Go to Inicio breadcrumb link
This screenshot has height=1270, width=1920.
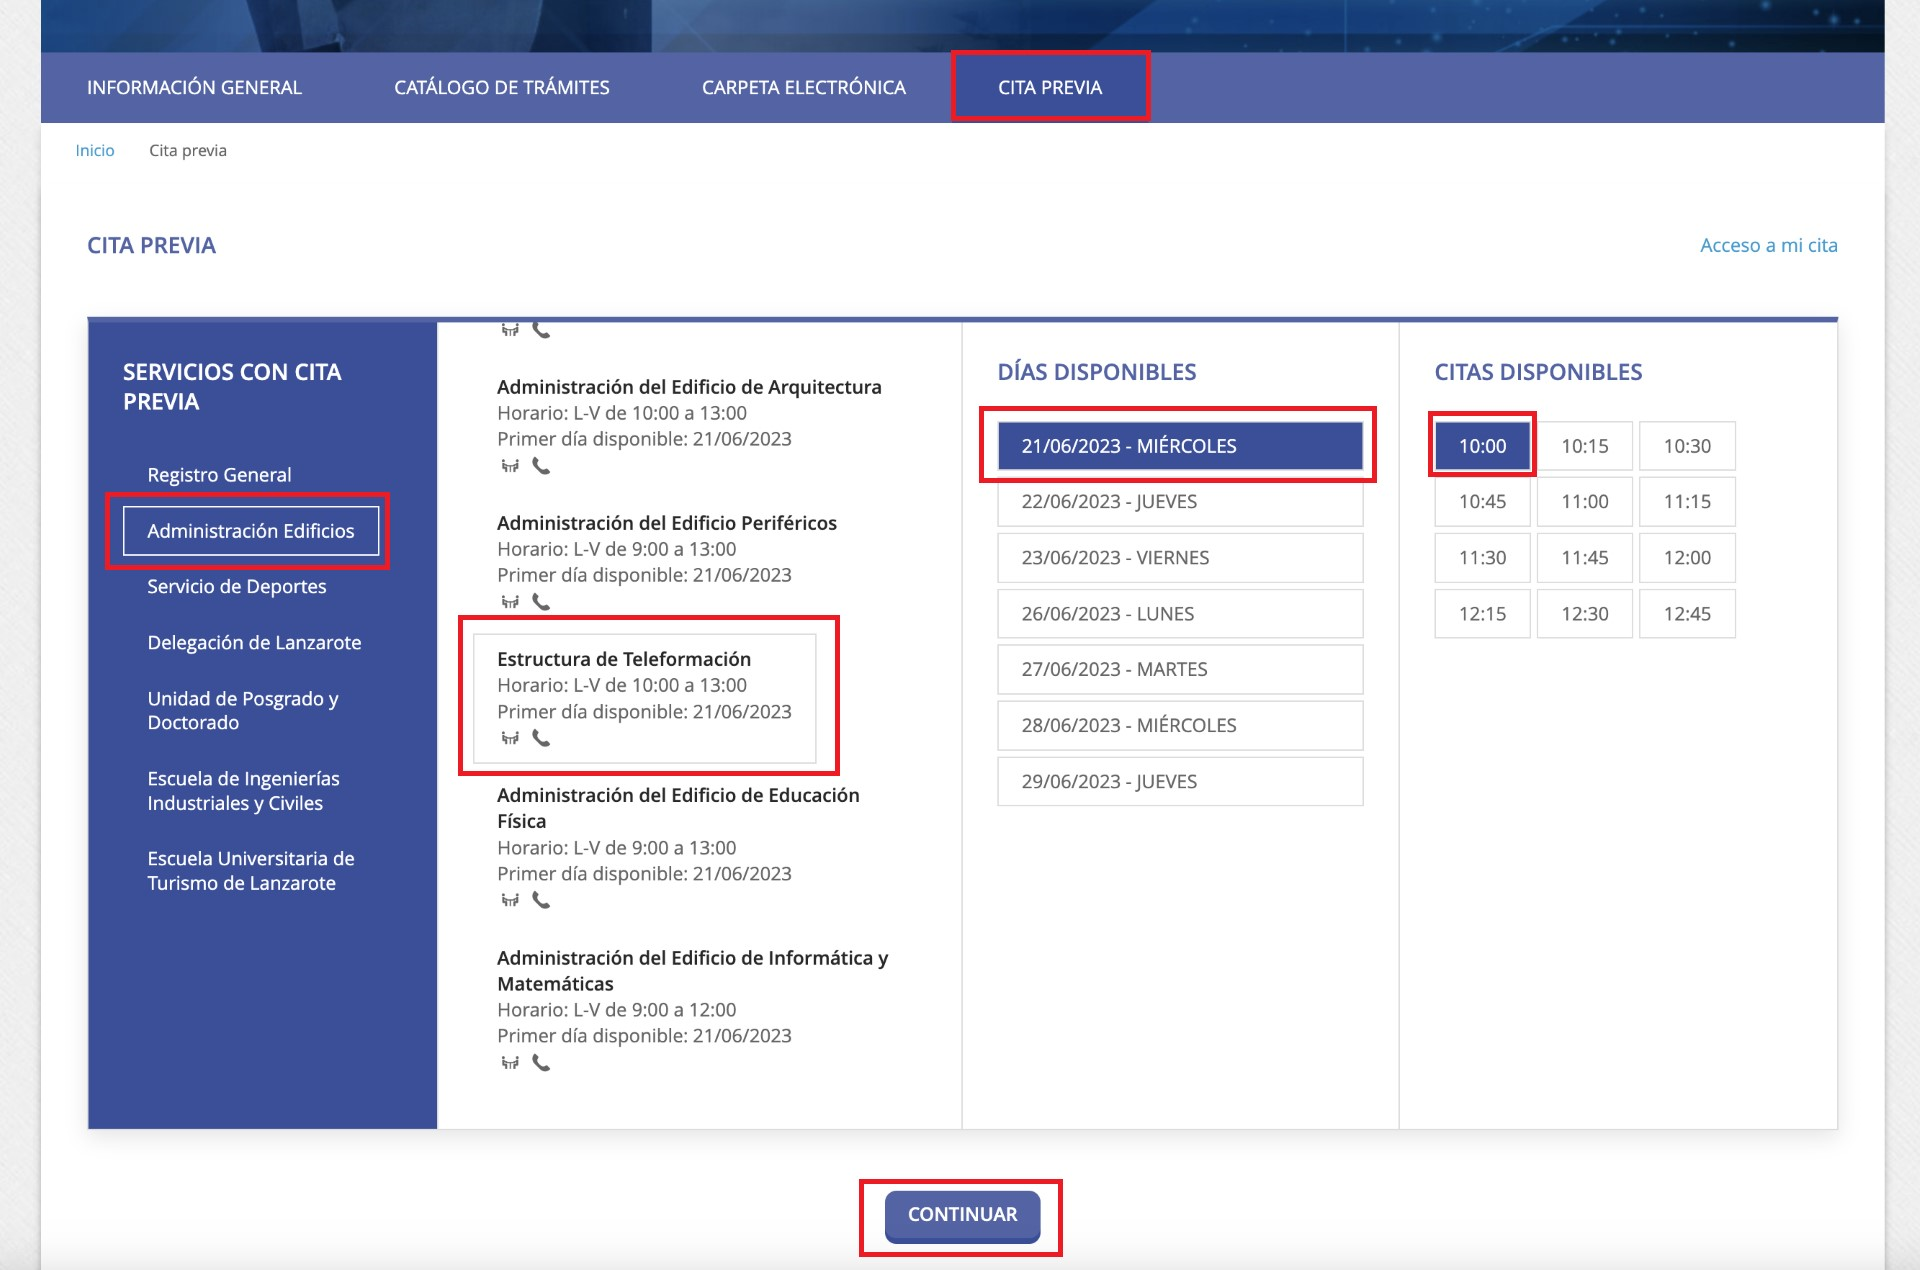95,150
